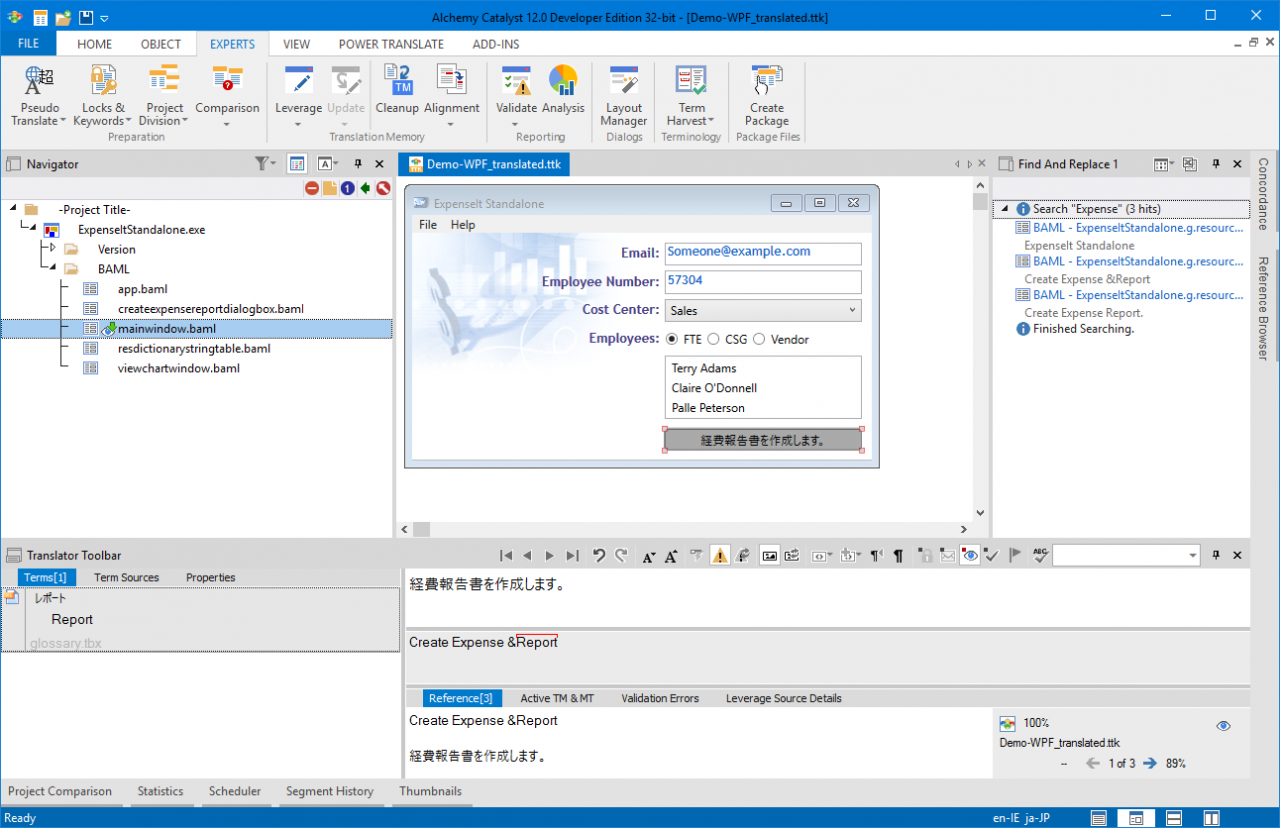Click the preview pane vertical scrollbar
This screenshot has height=828, width=1280.
tap(980, 350)
